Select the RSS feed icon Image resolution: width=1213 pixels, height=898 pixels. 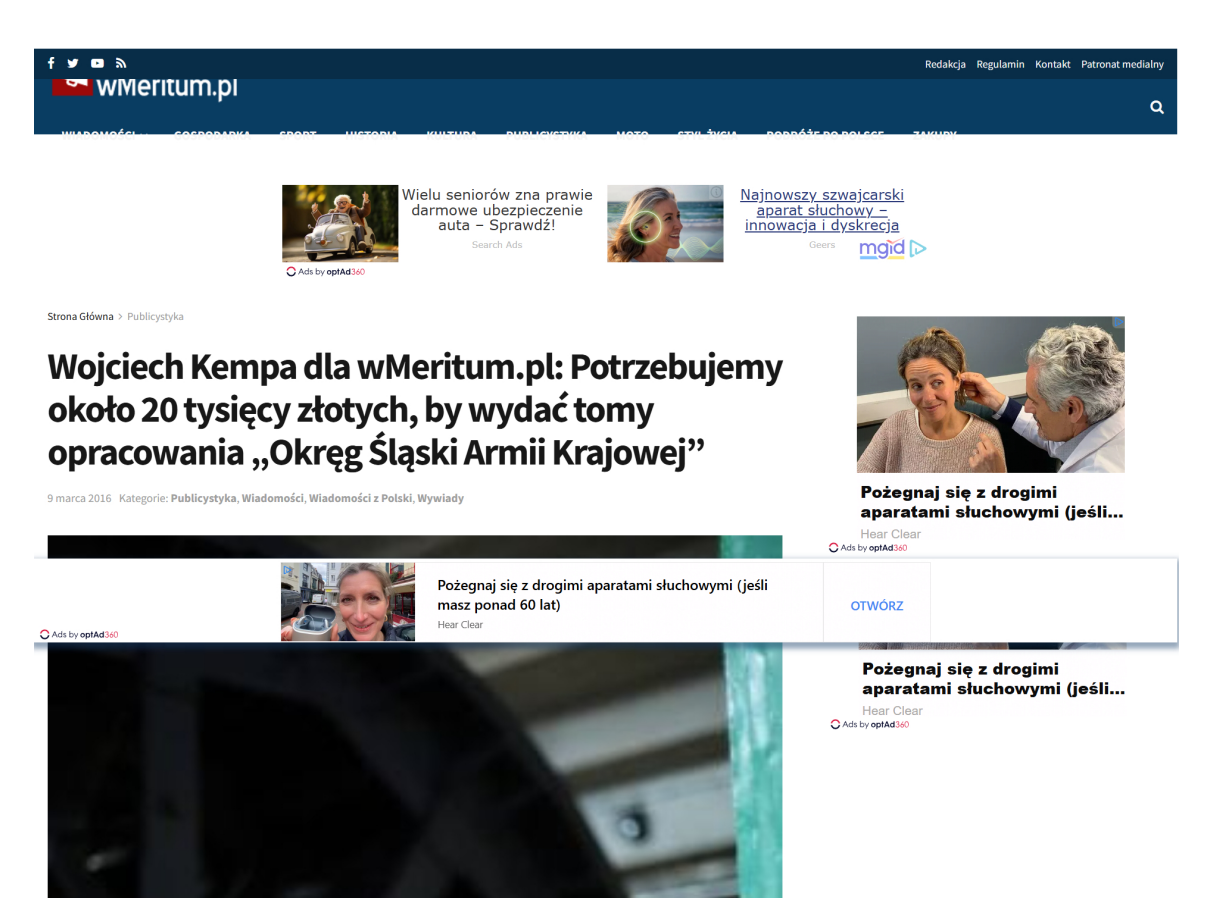point(120,62)
